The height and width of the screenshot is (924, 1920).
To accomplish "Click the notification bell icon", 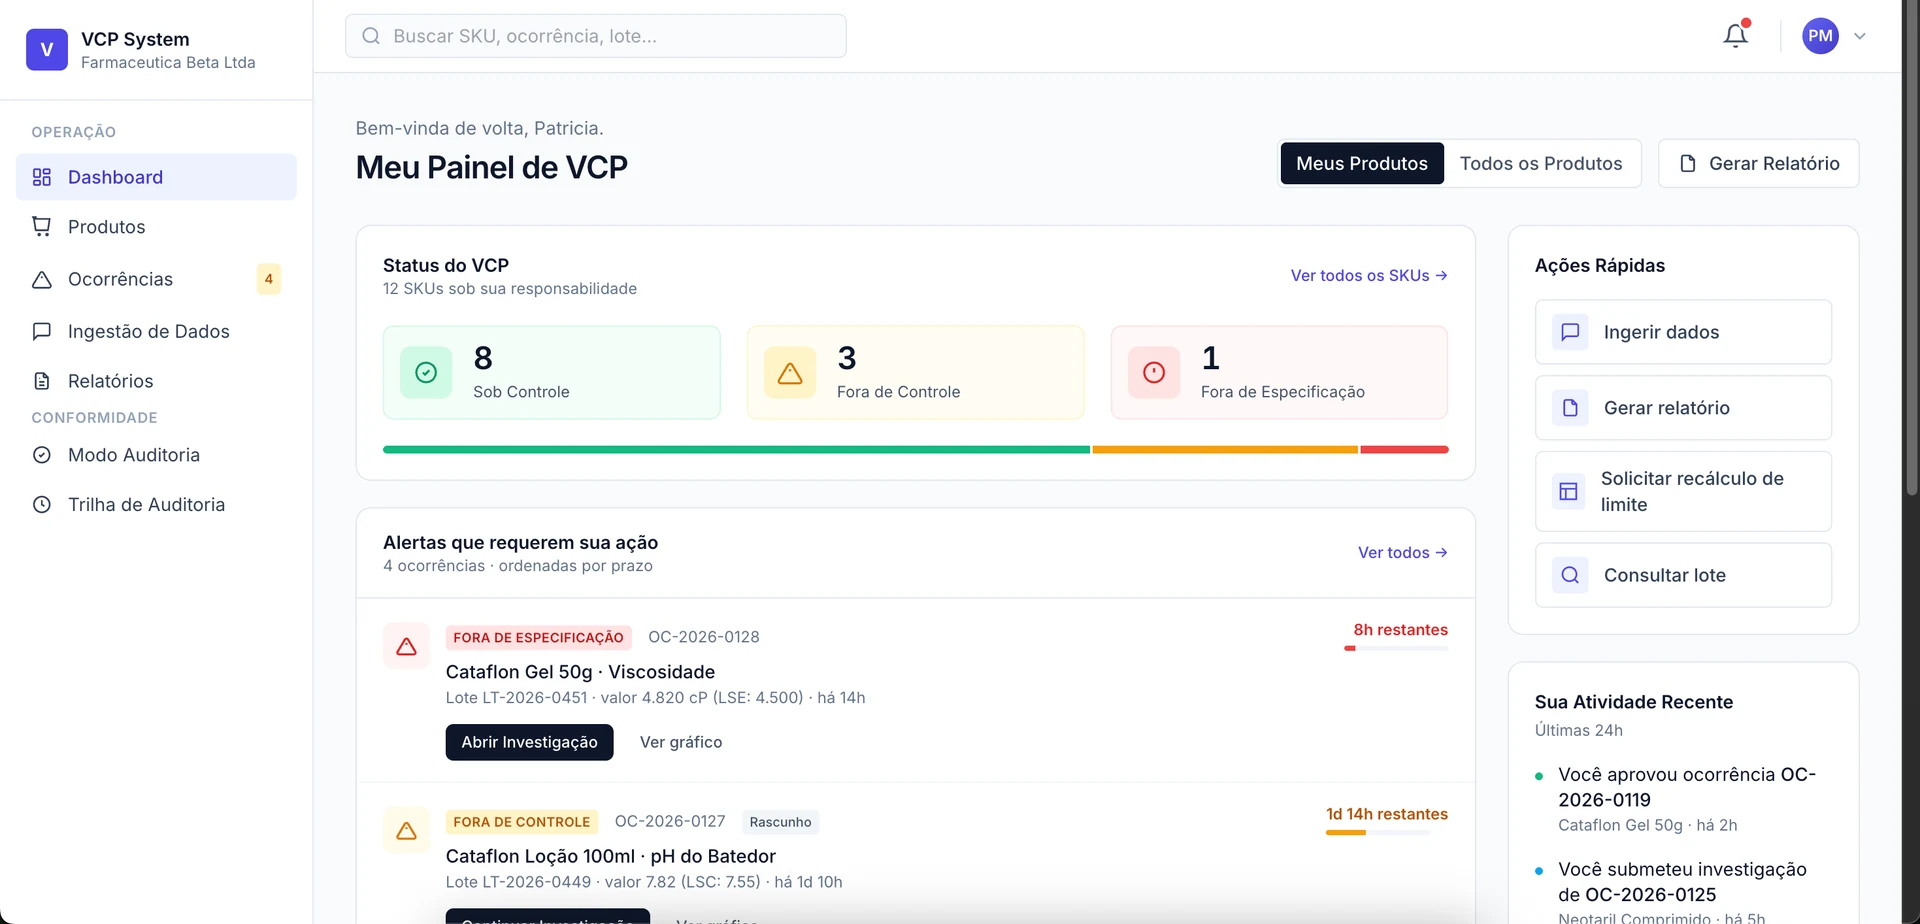I will pos(1735,36).
